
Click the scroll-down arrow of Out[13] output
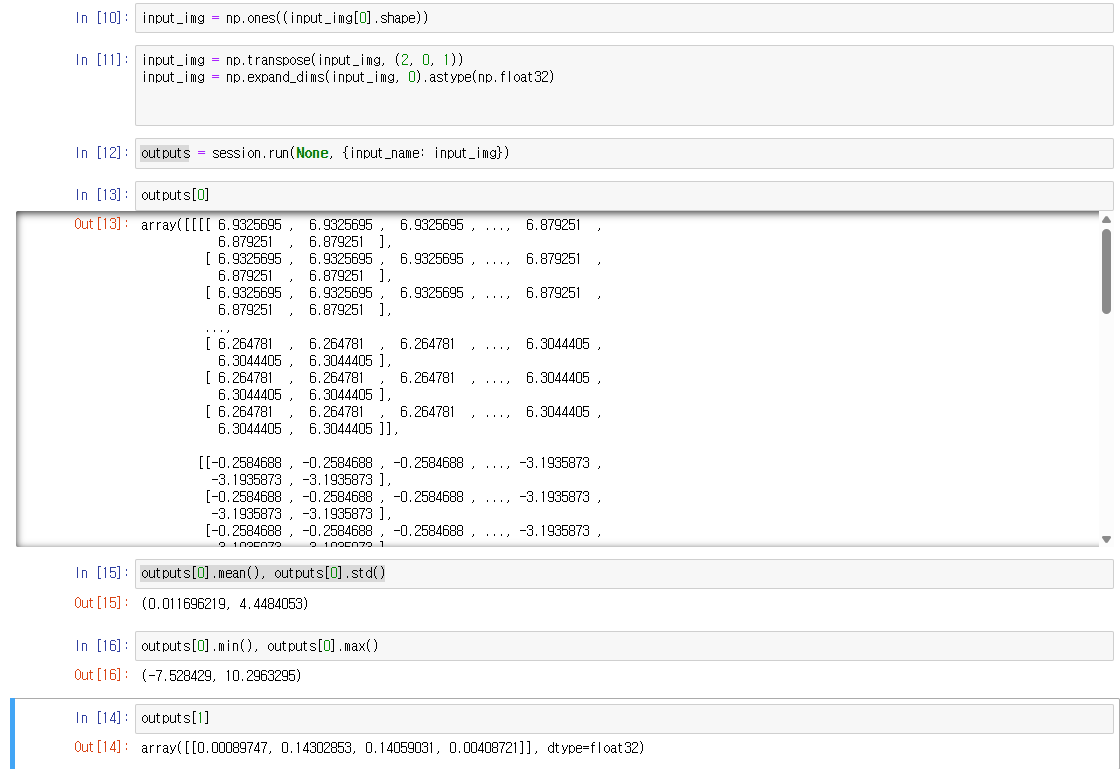point(1106,540)
